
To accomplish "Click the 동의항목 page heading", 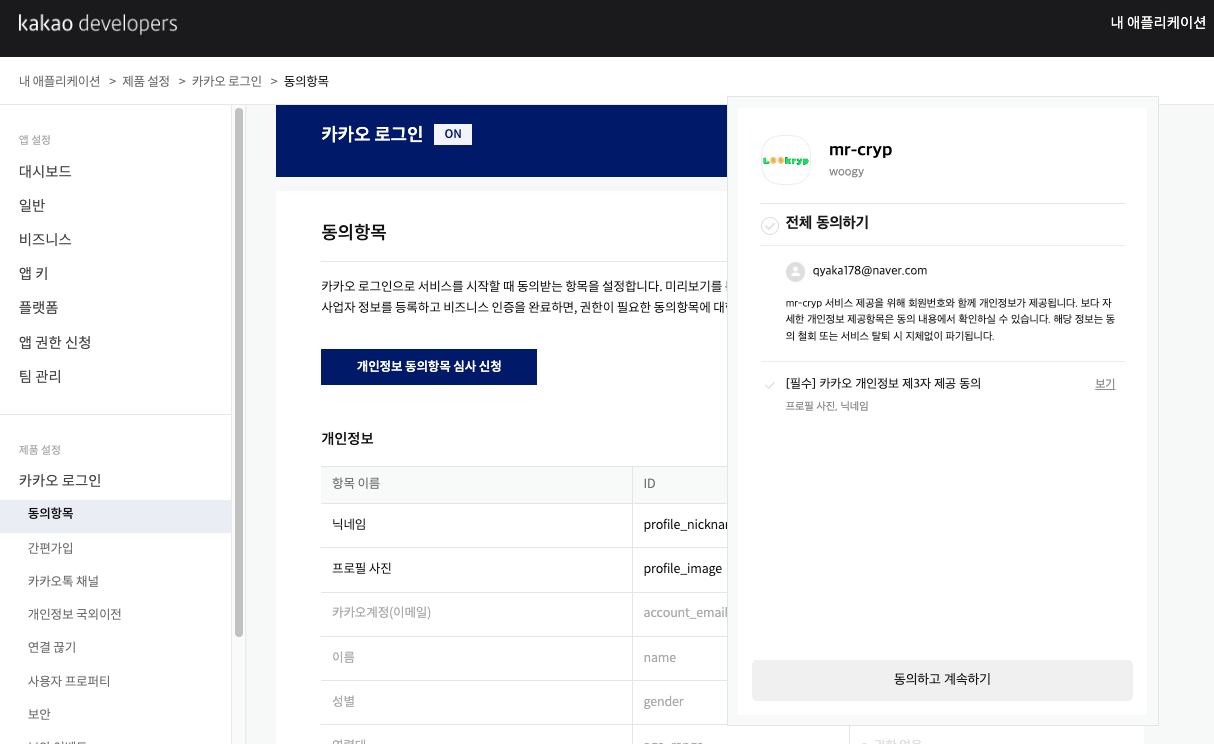I will click(x=354, y=233).
